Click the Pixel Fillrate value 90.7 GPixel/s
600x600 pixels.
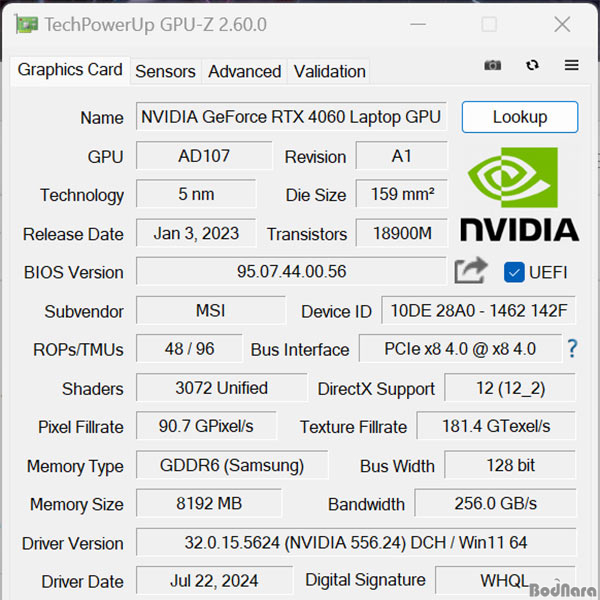pyautogui.click(x=206, y=426)
